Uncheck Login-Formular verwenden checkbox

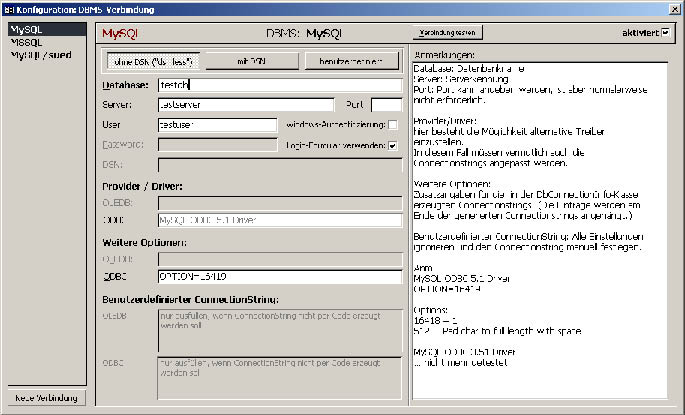click(393, 145)
